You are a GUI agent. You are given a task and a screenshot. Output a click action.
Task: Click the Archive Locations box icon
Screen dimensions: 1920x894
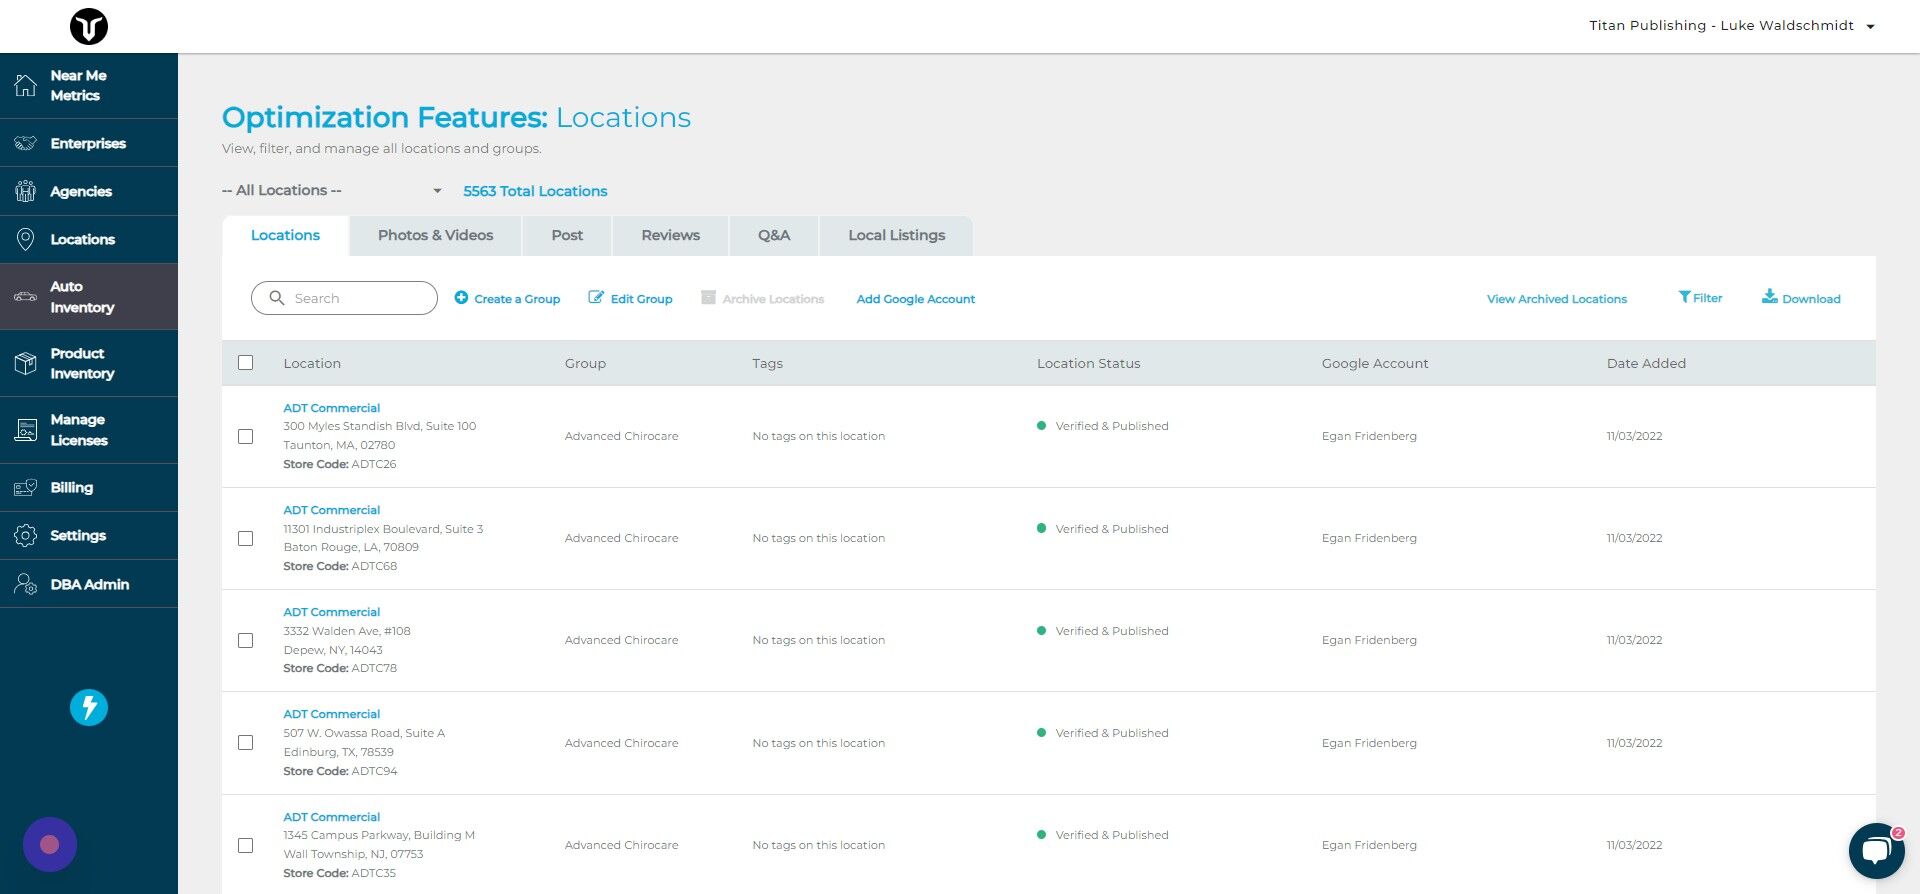click(708, 297)
